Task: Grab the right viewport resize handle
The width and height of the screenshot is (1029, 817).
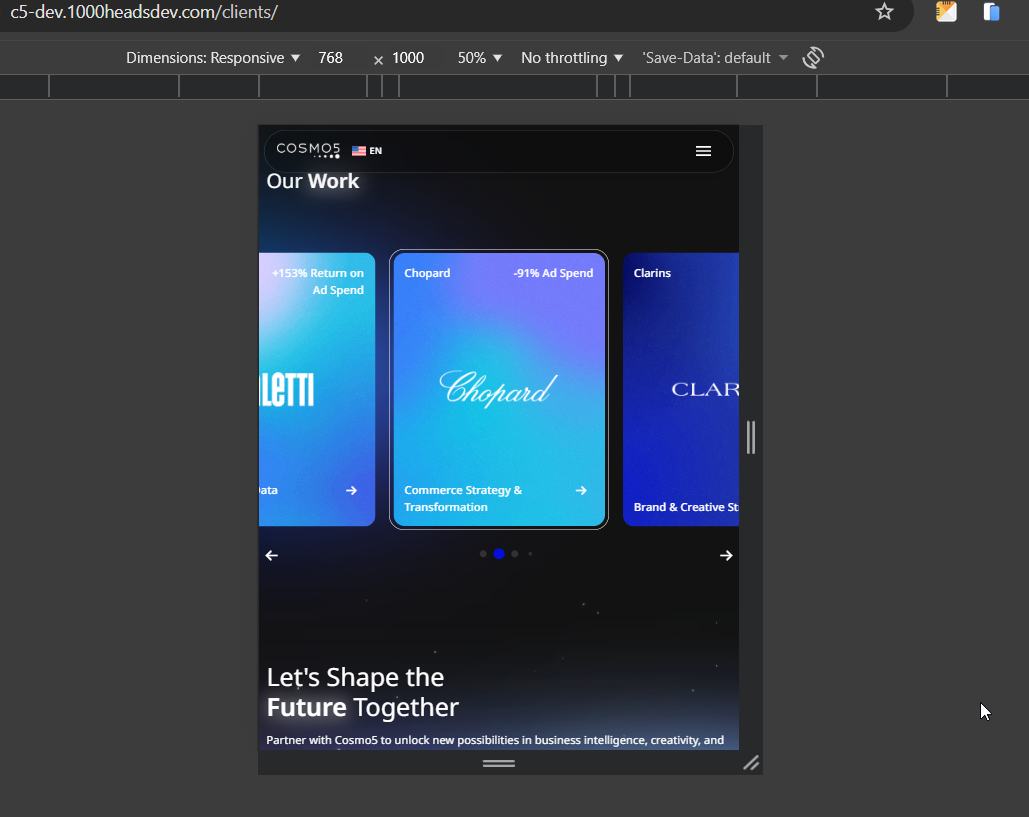Action: click(x=751, y=437)
